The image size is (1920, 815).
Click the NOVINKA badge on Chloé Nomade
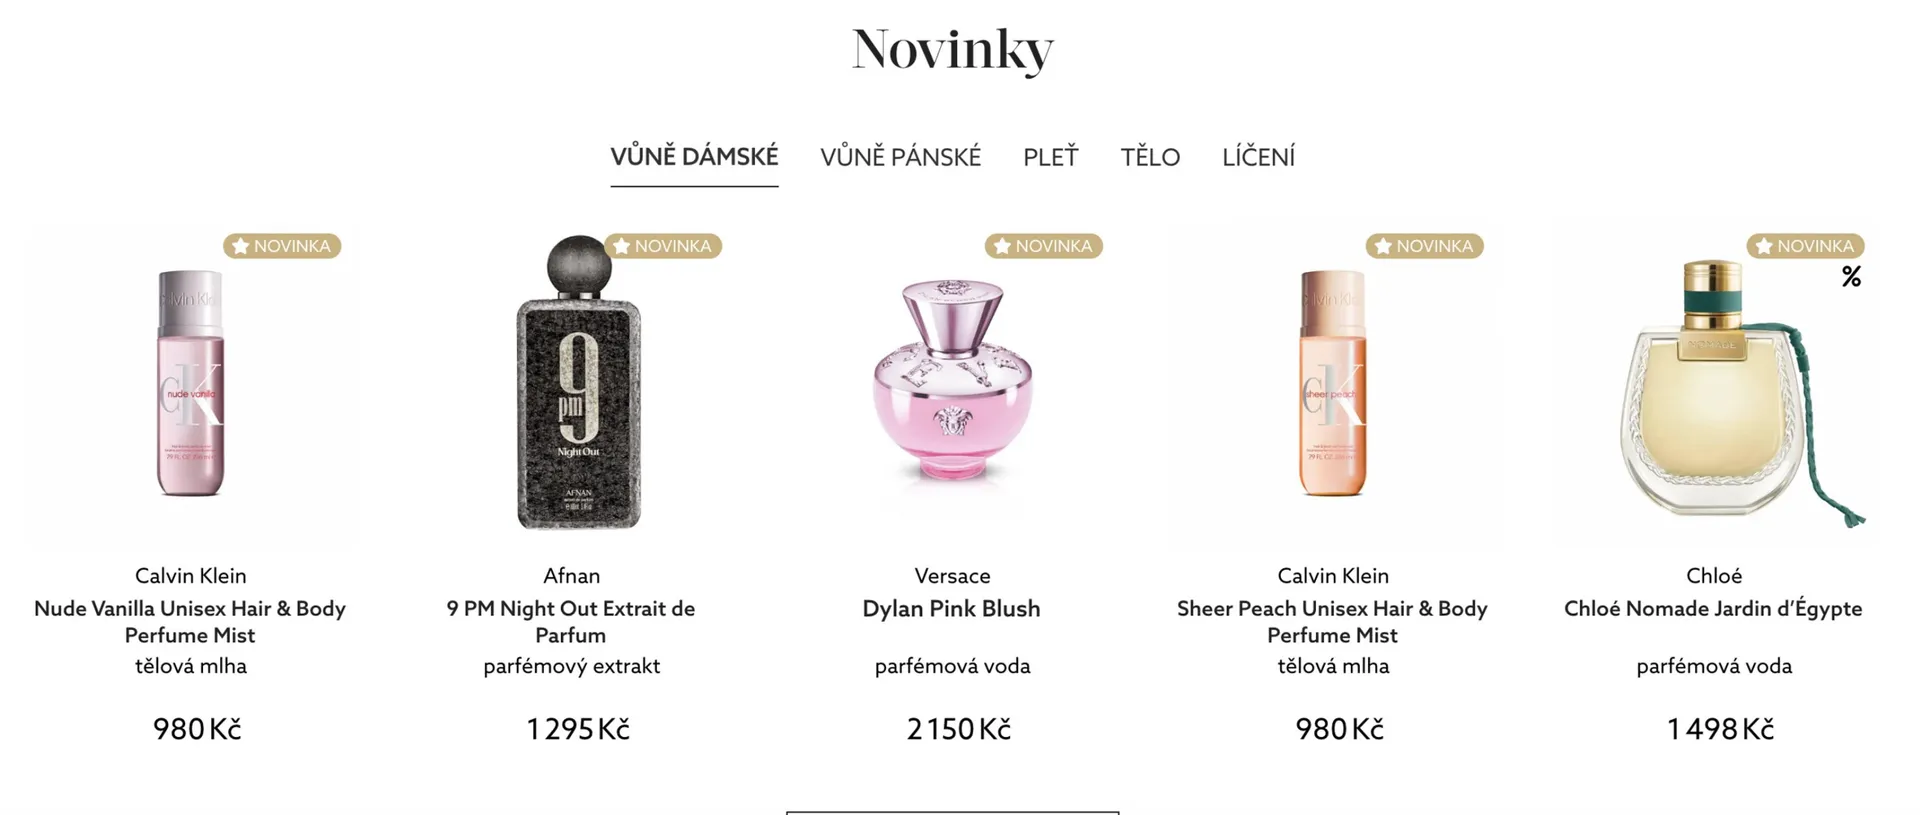click(x=1806, y=246)
